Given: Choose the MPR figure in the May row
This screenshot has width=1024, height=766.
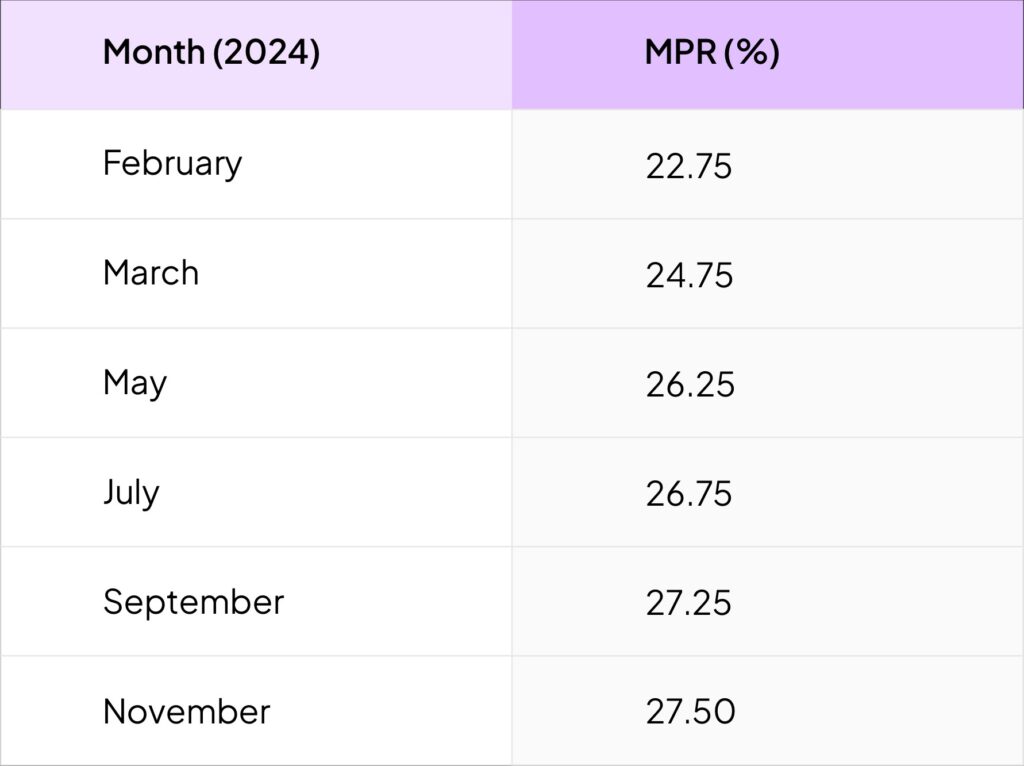Looking at the screenshot, I should click(690, 385).
